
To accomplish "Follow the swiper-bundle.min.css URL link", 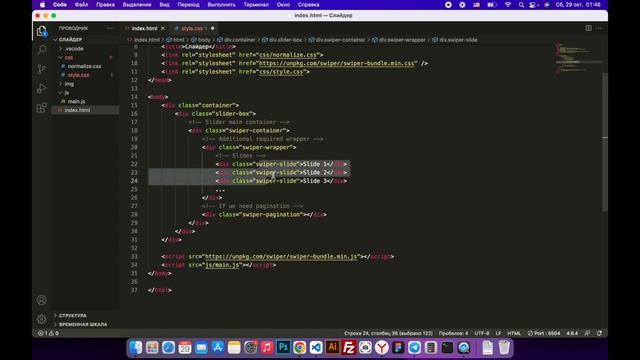I will point(336,63).
